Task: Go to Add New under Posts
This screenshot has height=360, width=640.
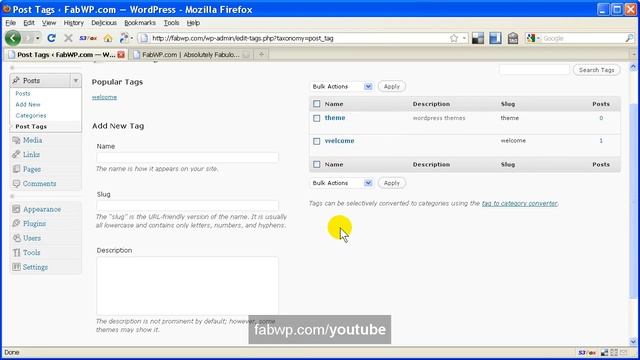Action: [x=28, y=104]
